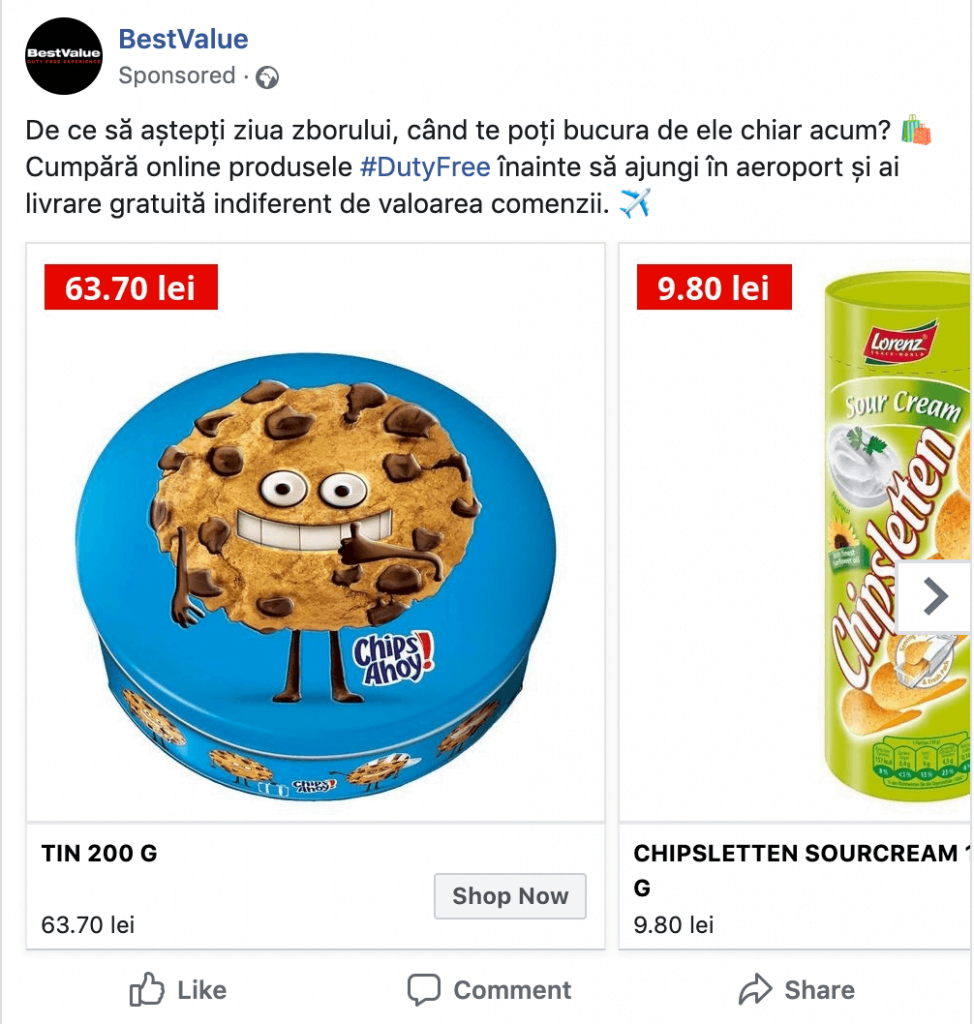Image resolution: width=974 pixels, height=1024 pixels.
Task: Click the speech bubble Comment icon
Action: coord(424,990)
